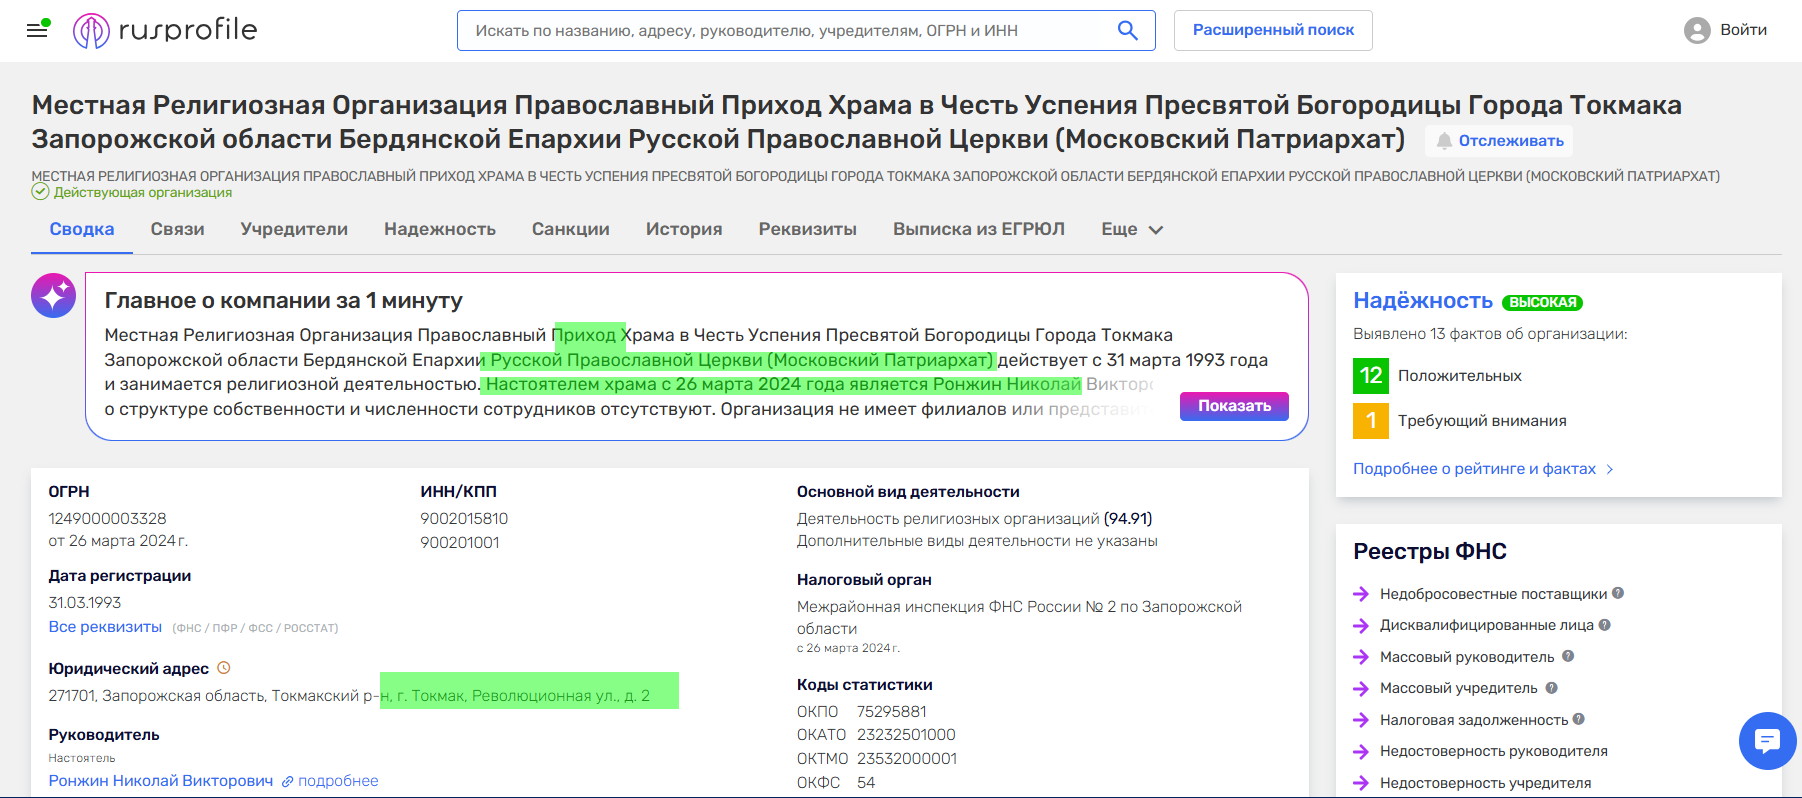This screenshot has height=798, width=1802.
Task: Click arrow icon before Дисквалифицированные лица
Action: (x=1361, y=626)
